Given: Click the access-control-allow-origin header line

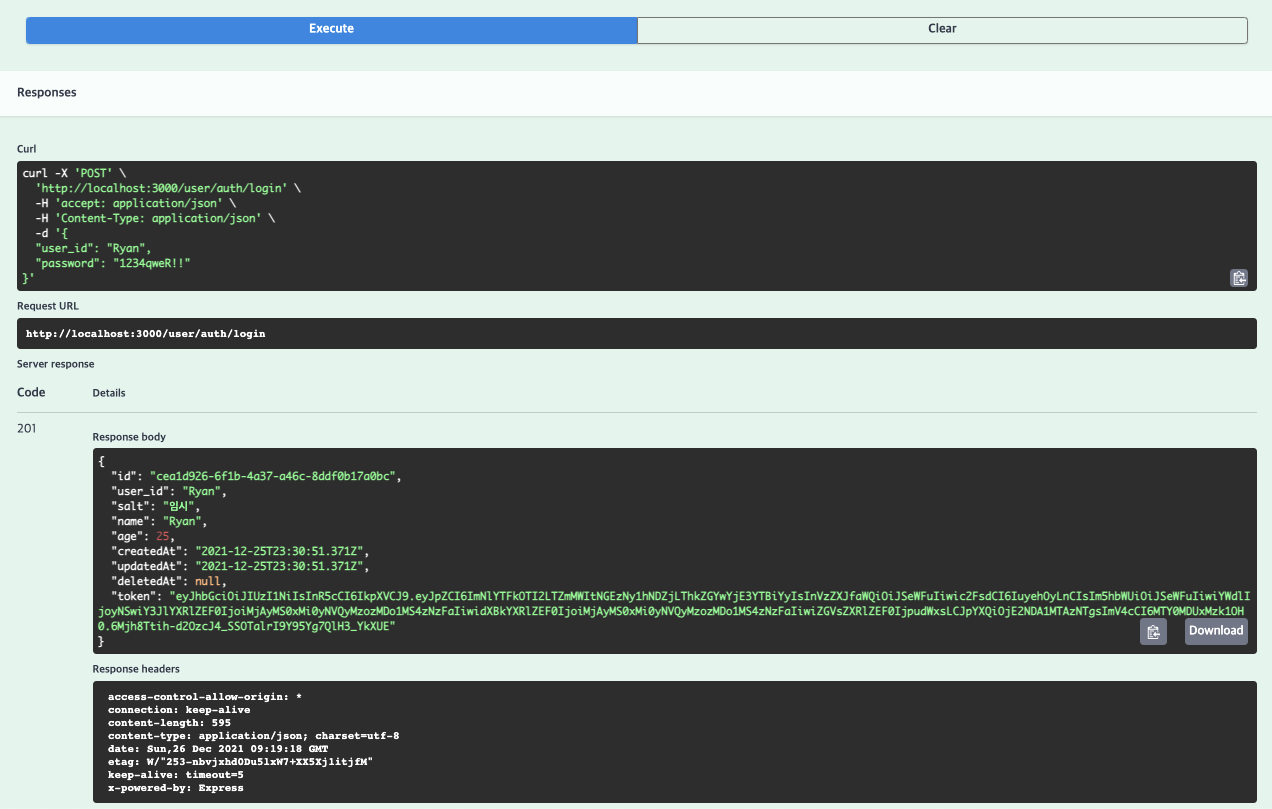Looking at the screenshot, I should 205,696.
